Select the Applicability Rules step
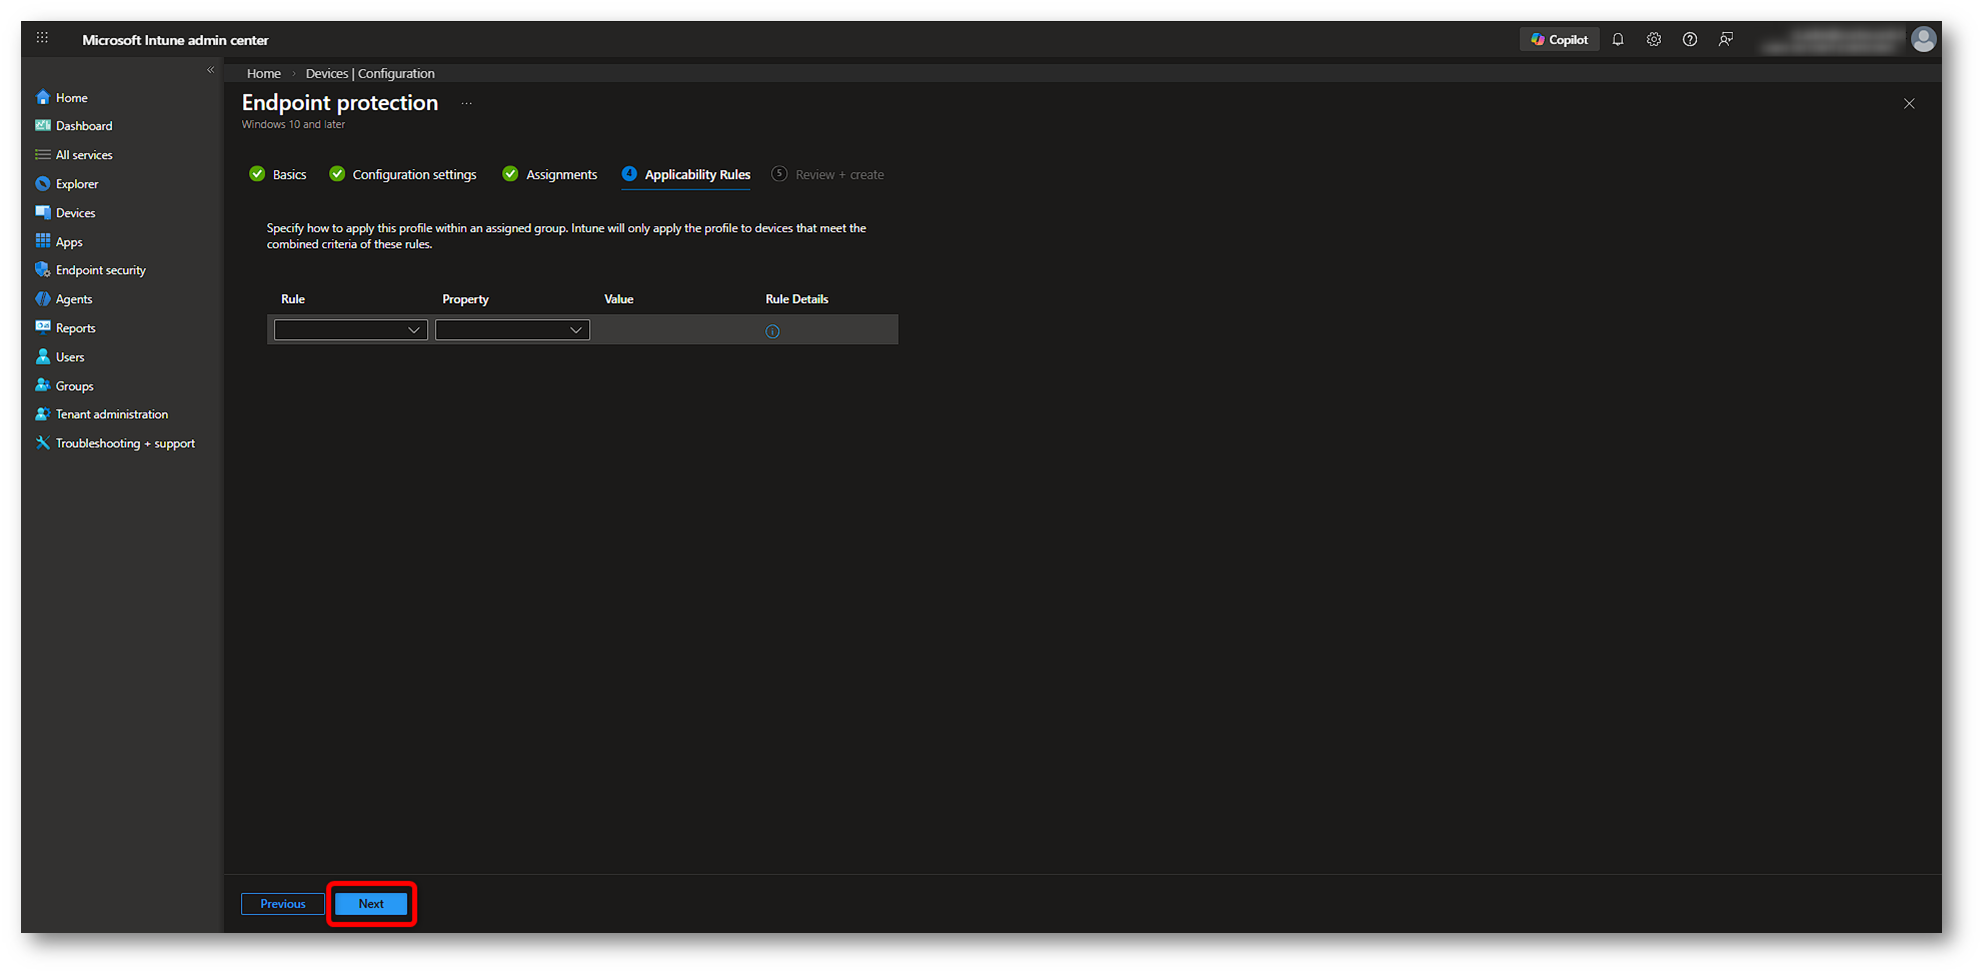The height and width of the screenshot is (975, 1984). coord(686,174)
